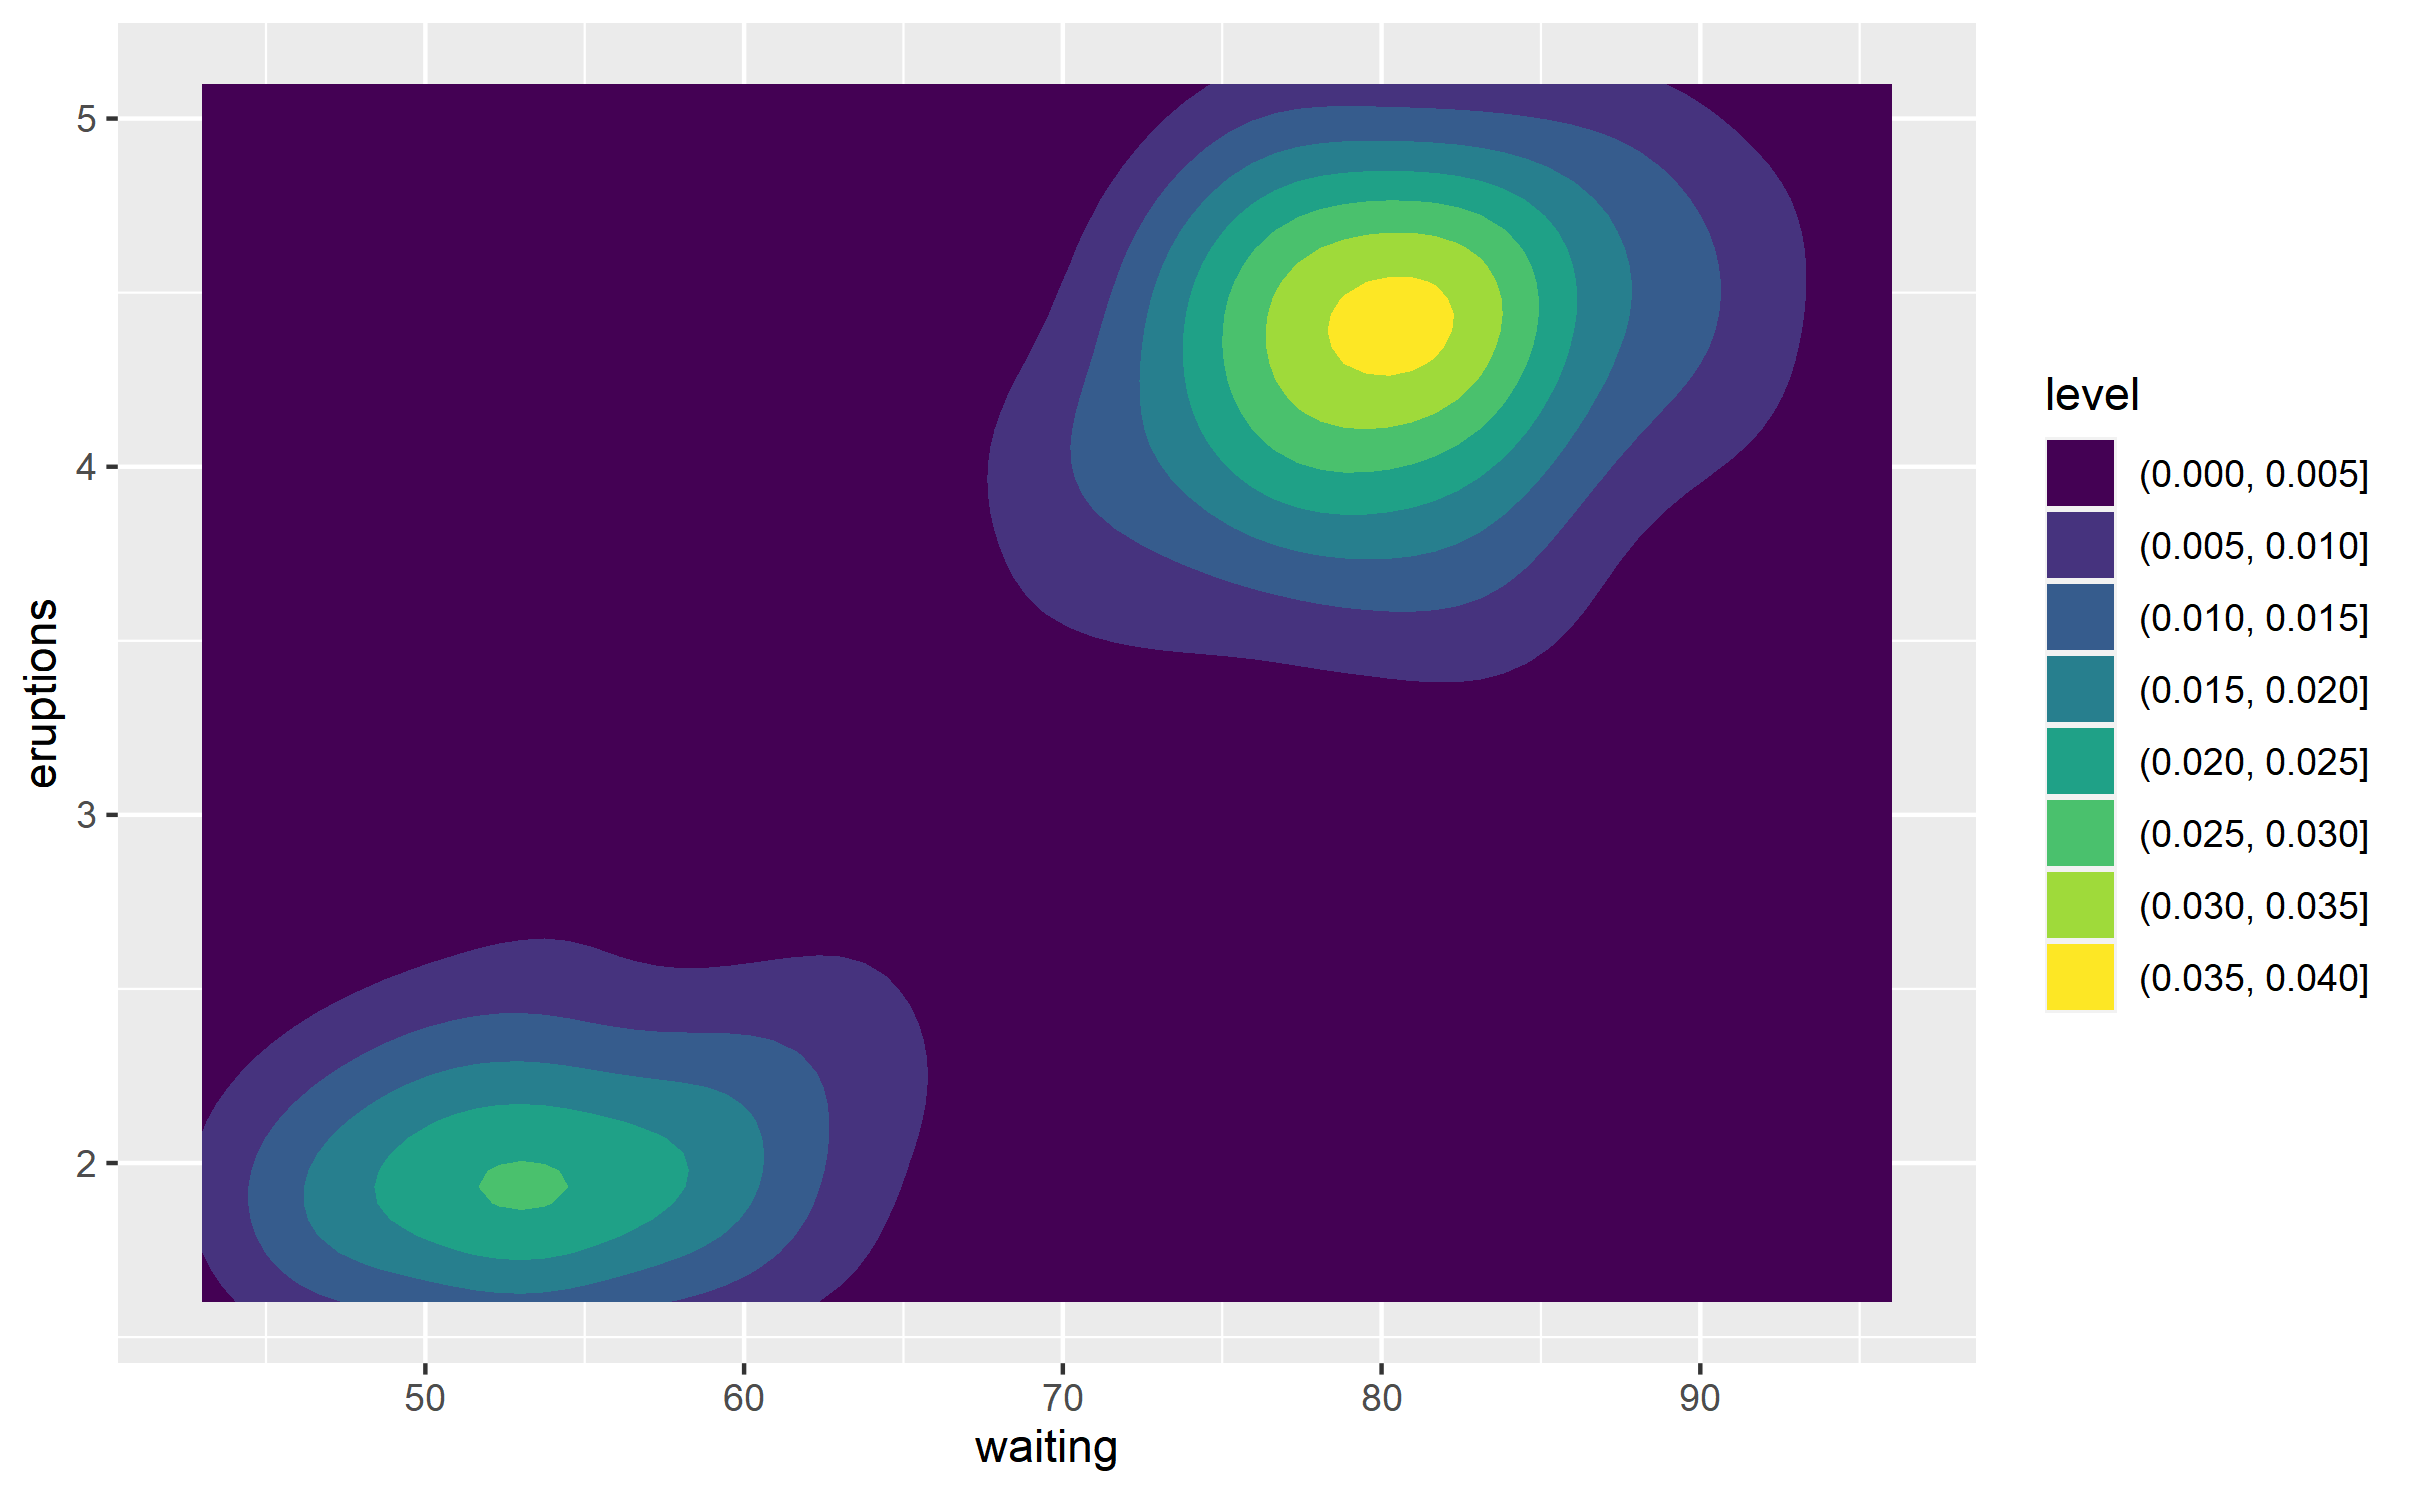Click the y-axis tick label 2
Image resolution: width=2415 pixels, height=1494 pixels.
86,1163
